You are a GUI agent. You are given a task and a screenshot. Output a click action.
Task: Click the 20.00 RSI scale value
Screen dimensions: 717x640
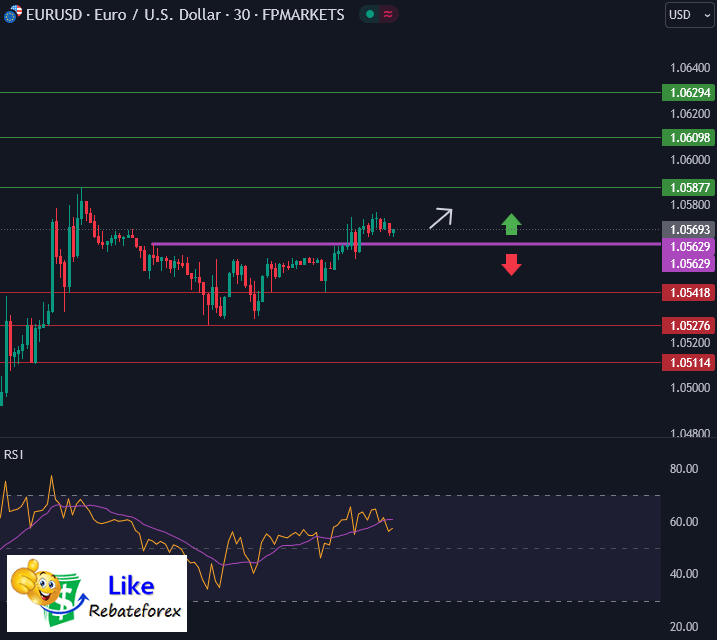point(684,627)
